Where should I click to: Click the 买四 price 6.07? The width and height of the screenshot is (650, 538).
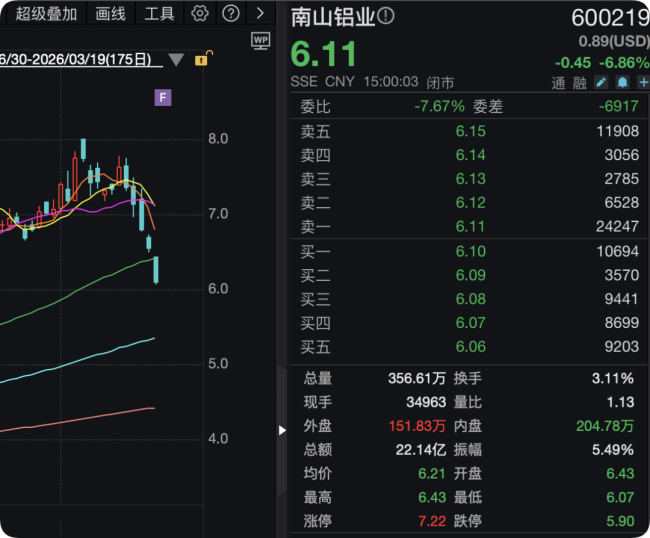point(471,323)
